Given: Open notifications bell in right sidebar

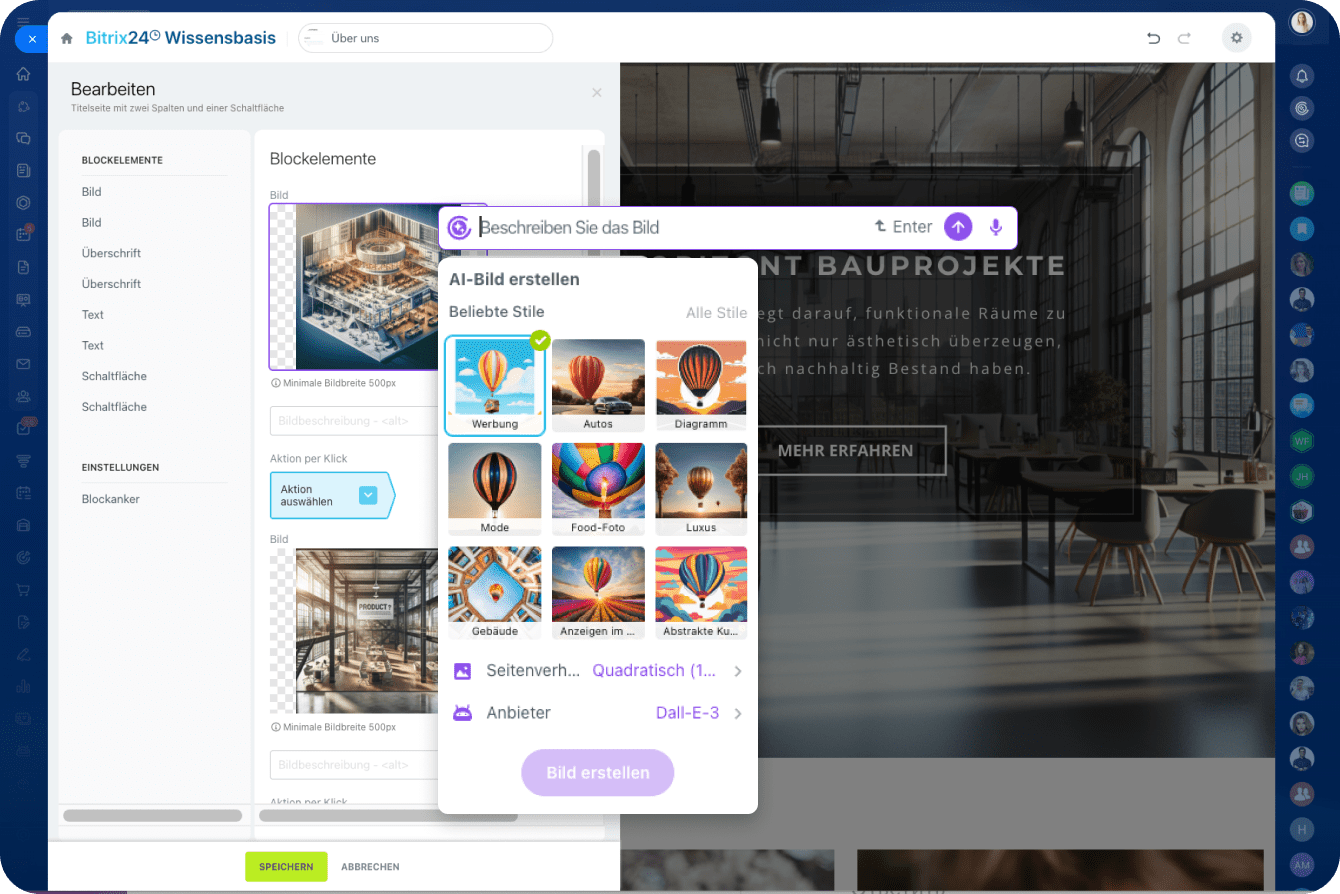Looking at the screenshot, I should [1301, 76].
